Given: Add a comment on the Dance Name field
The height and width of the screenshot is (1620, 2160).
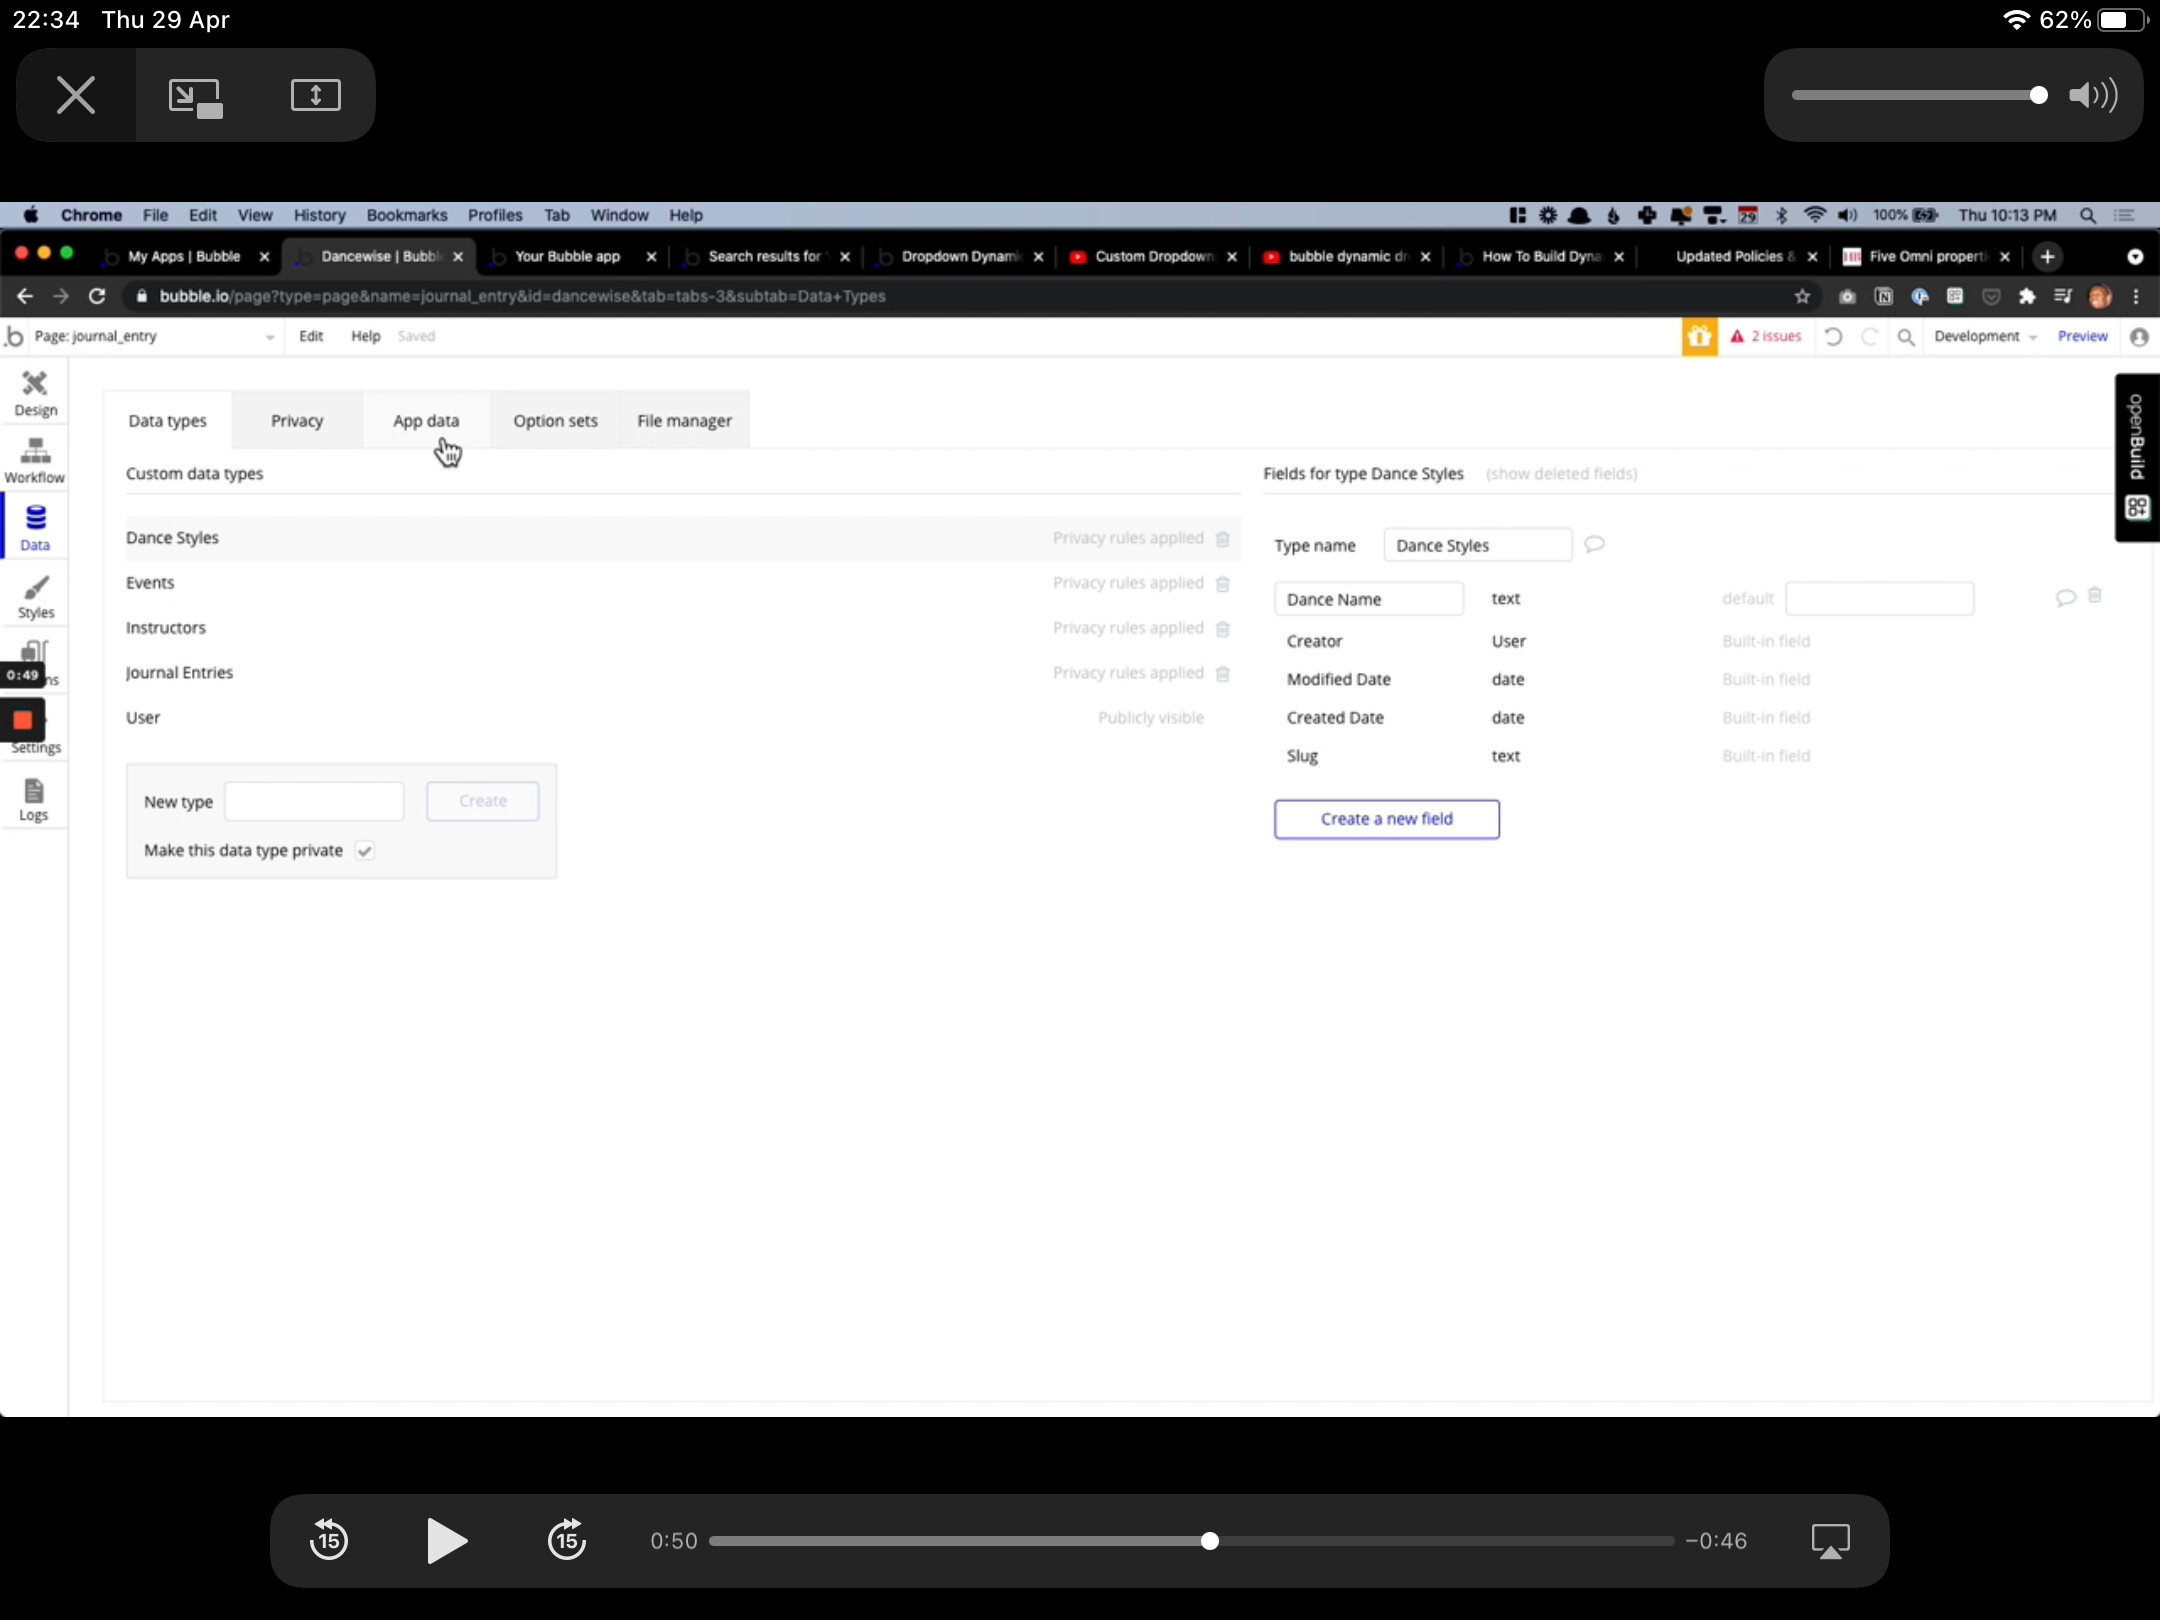Looking at the screenshot, I should [2064, 596].
